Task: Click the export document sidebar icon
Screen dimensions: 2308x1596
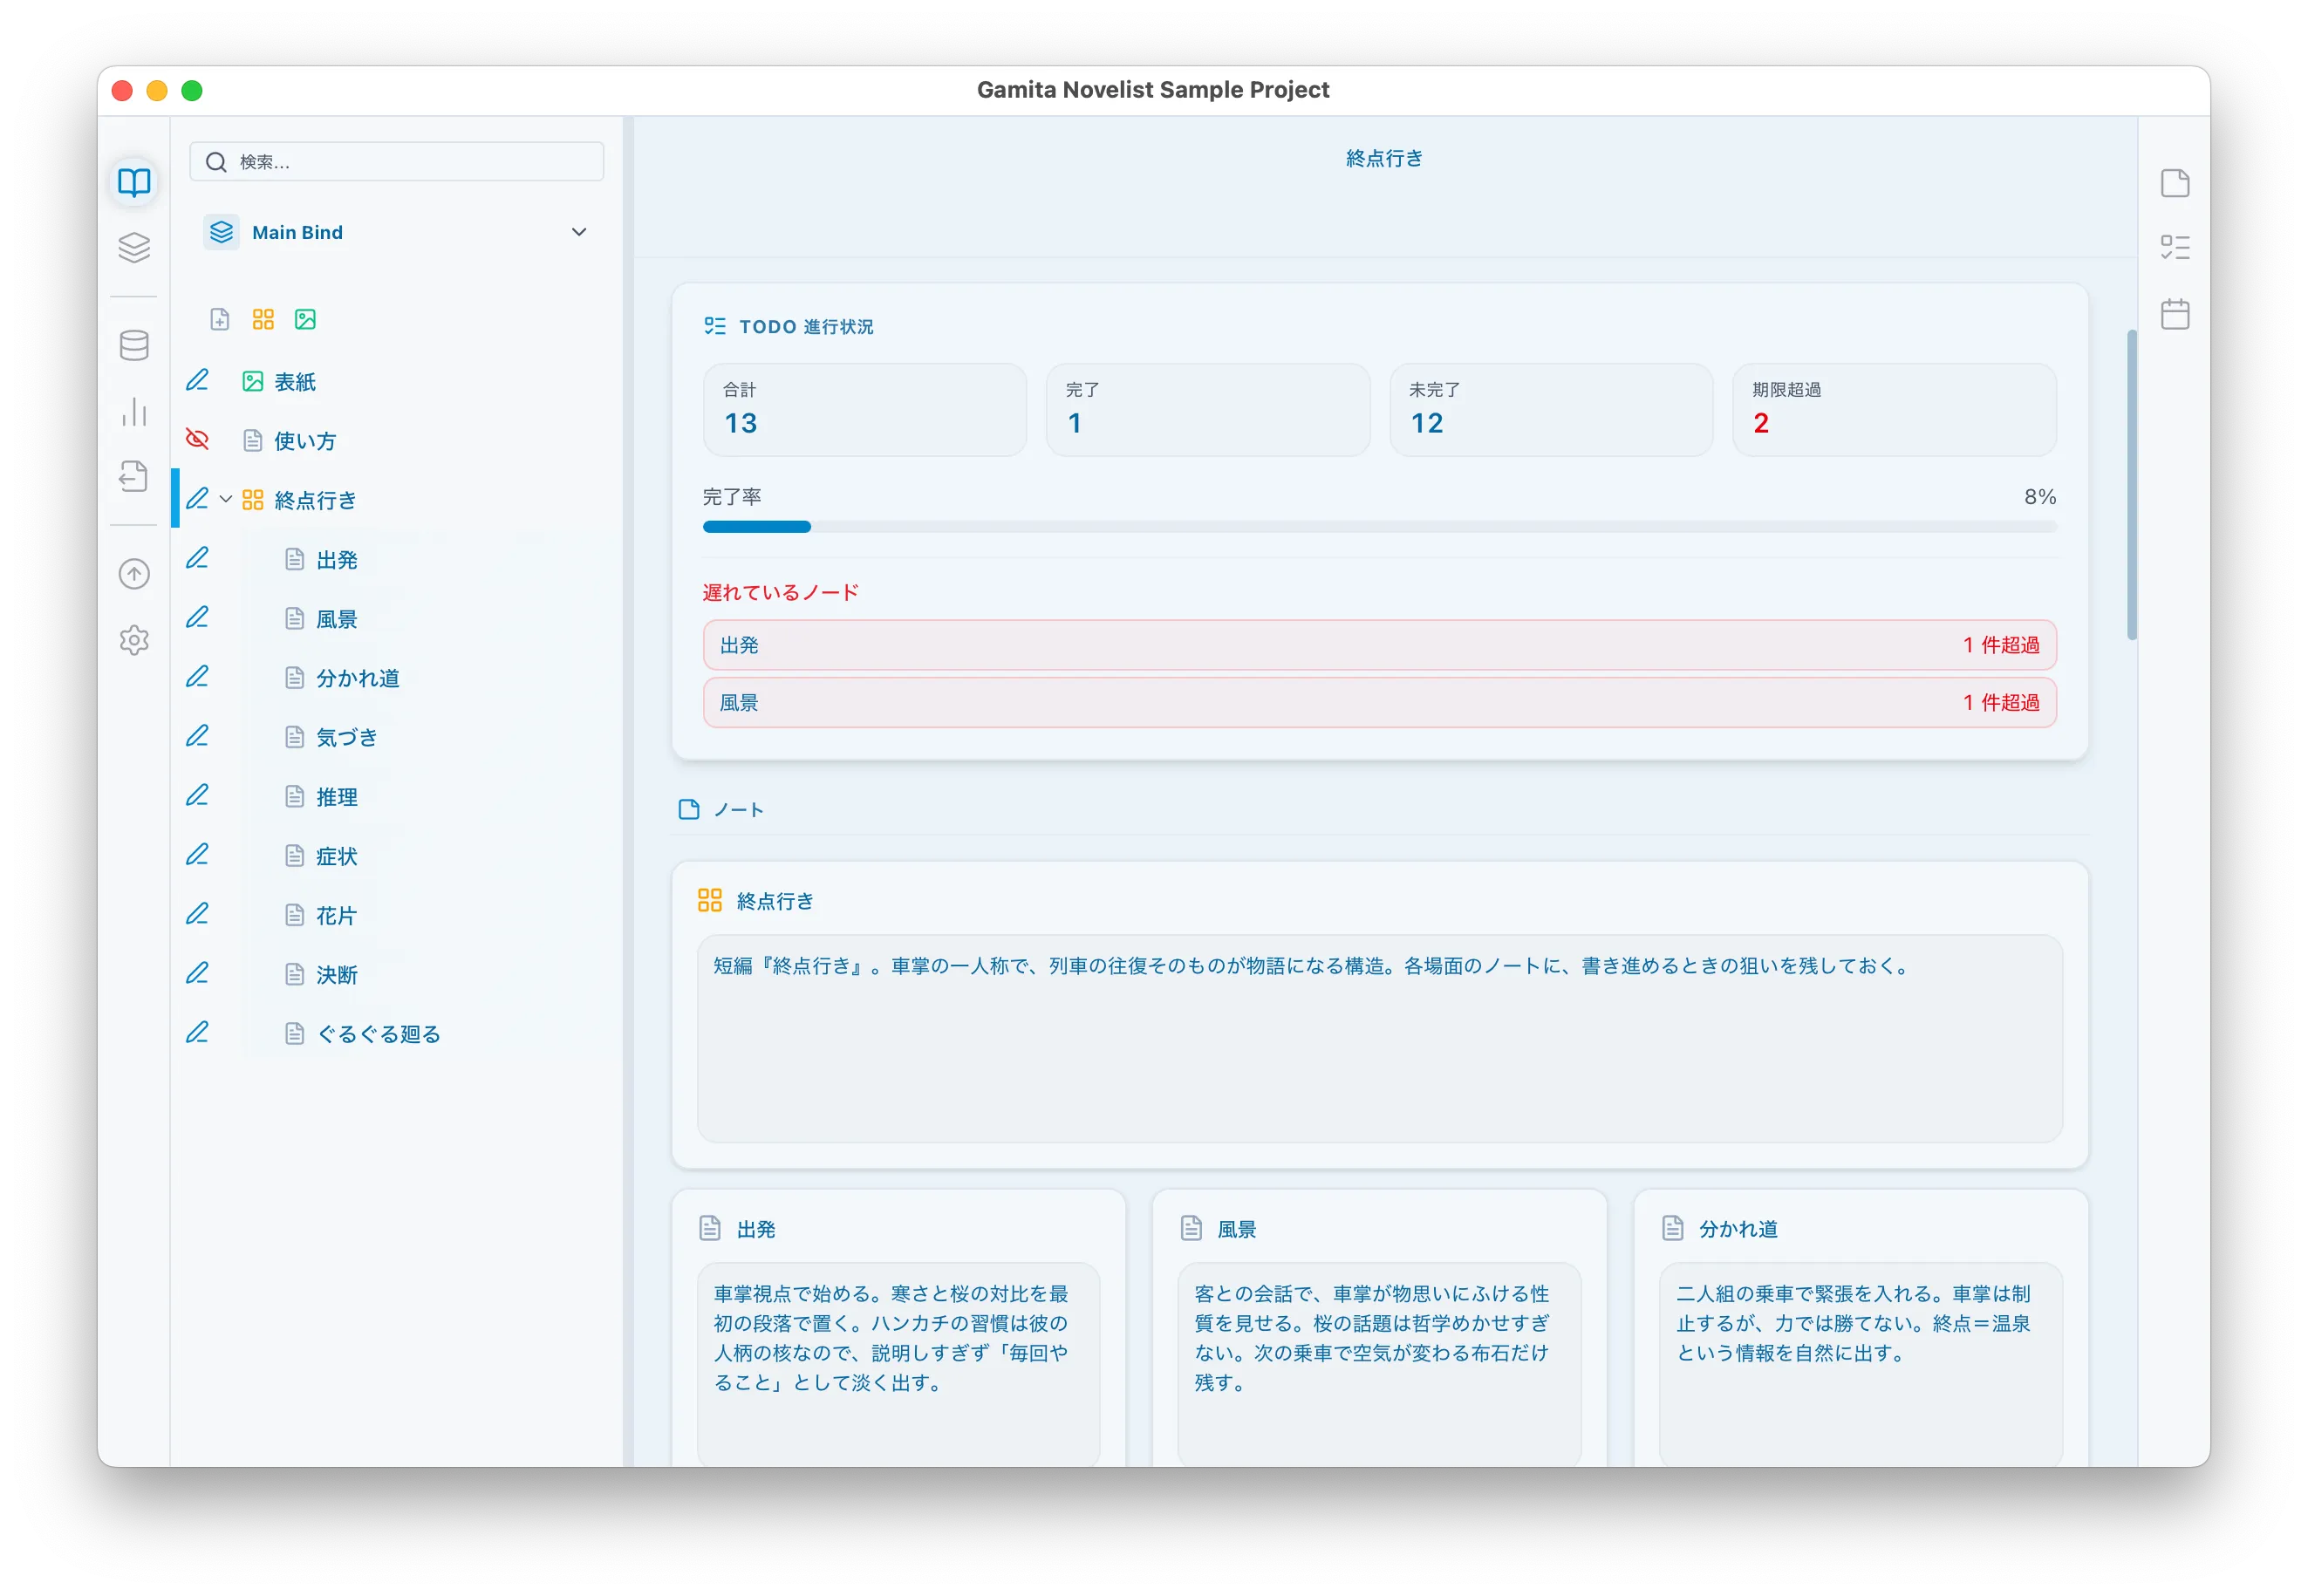Action: (x=134, y=476)
